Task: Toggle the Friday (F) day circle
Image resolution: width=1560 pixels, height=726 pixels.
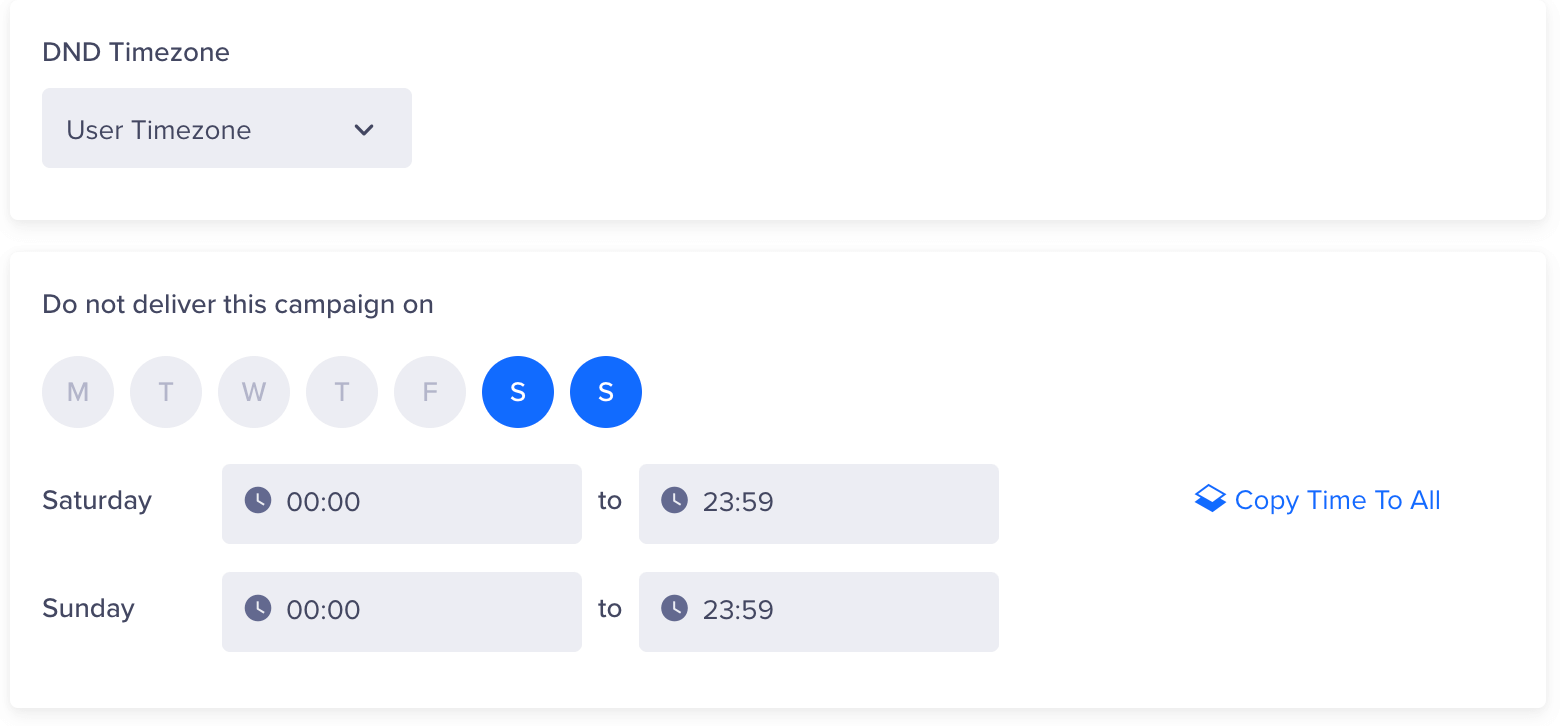Action: tap(430, 392)
